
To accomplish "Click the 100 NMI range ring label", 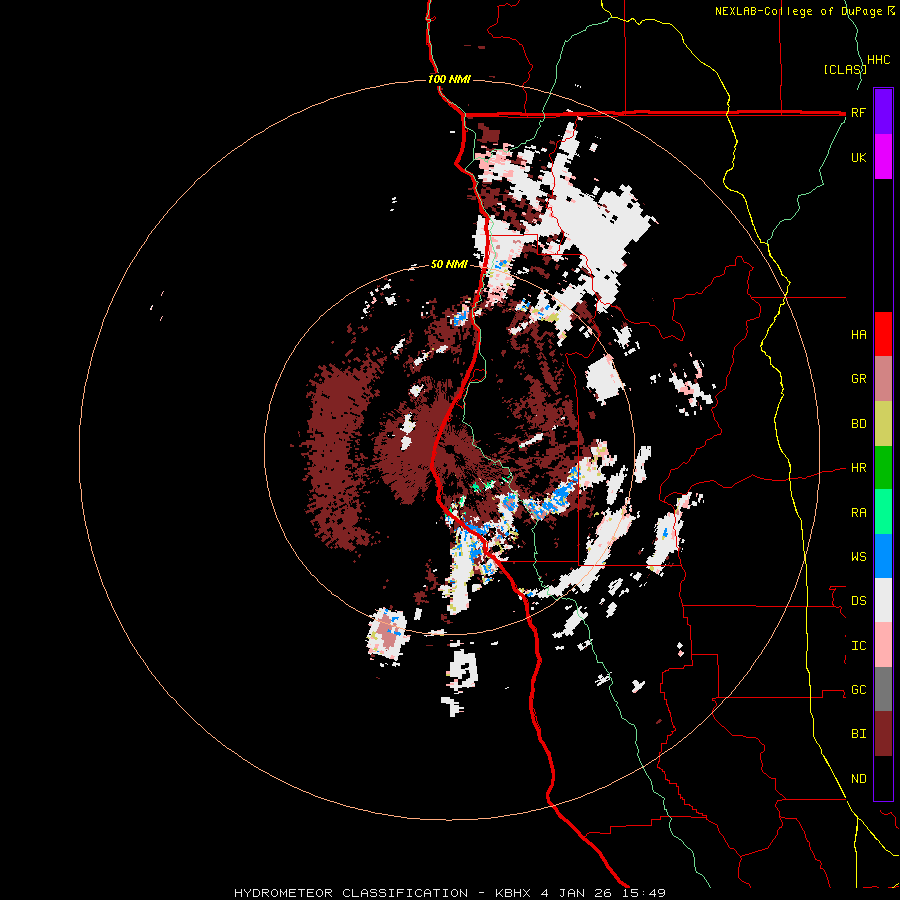I will pyautogui.click(x=449, y=79).
